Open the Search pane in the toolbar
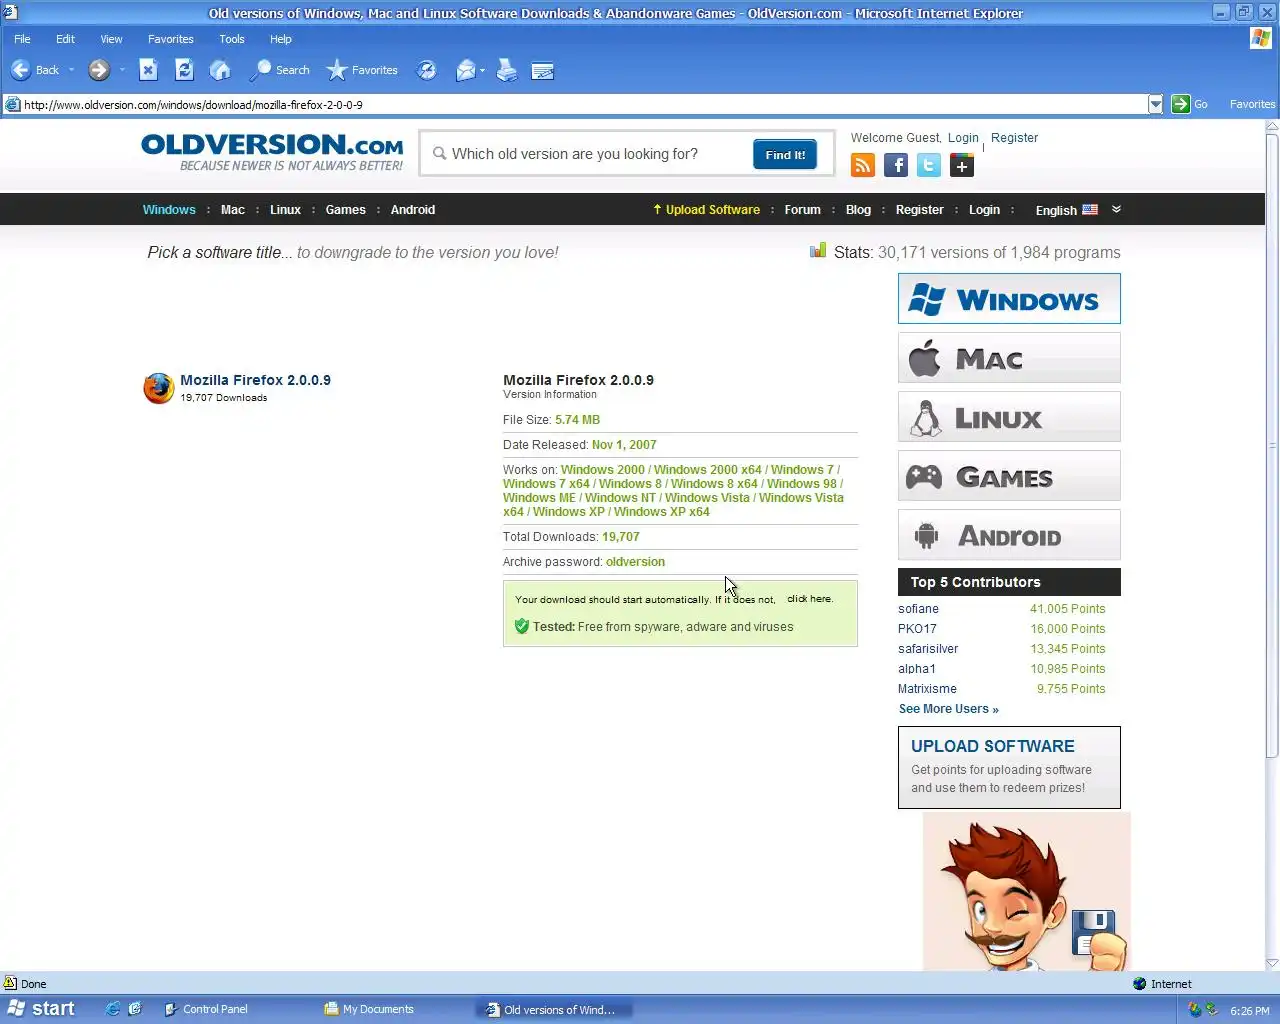This screenshot has height=1024, width=1280. coord(280,70)
